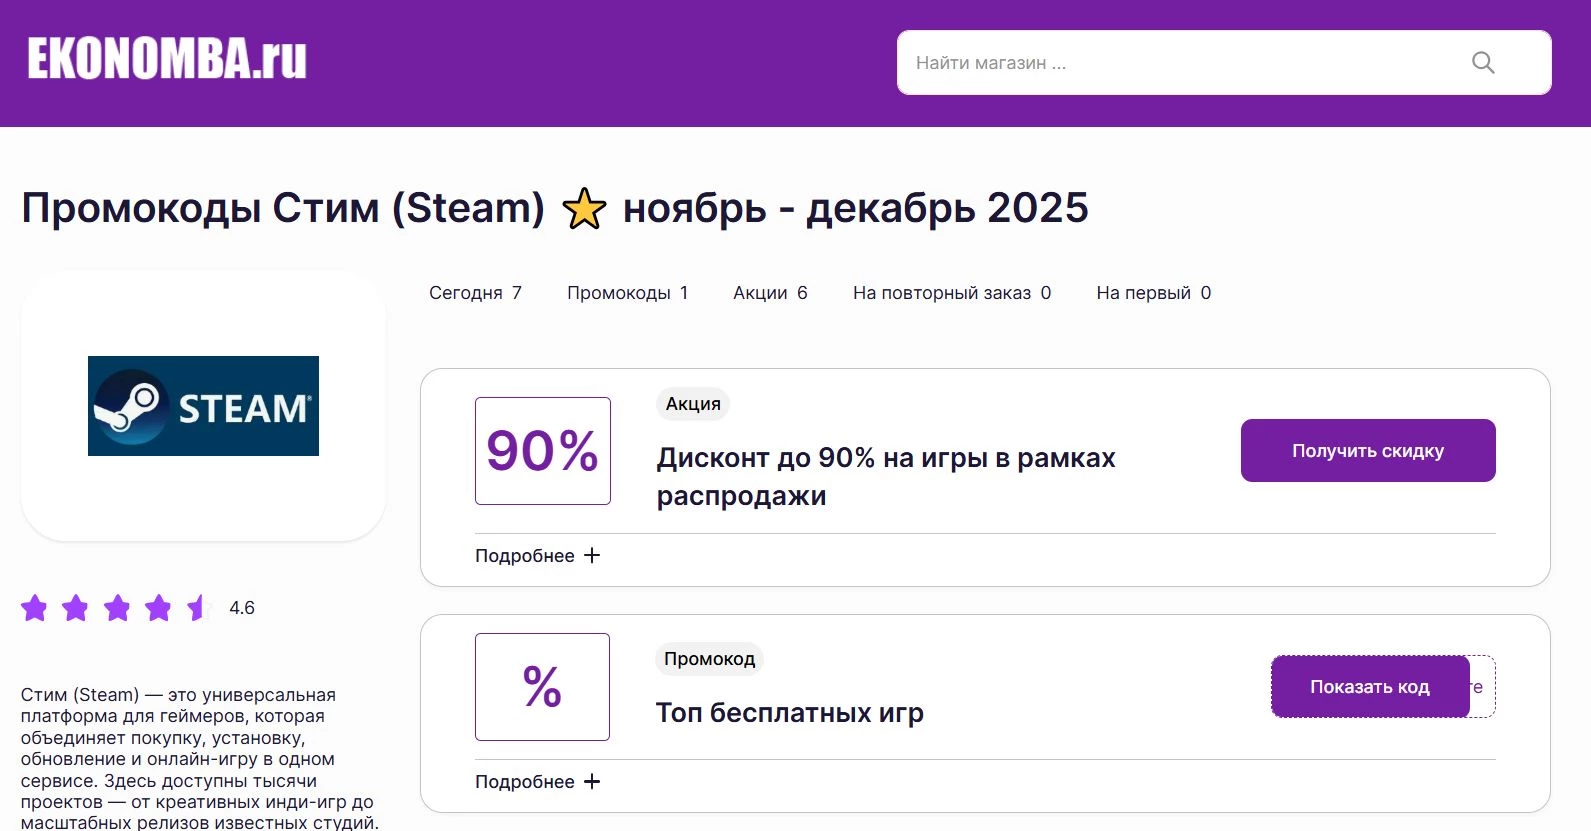
Task: Focus the 'Найти магазин' search field
Action: 1224,63
